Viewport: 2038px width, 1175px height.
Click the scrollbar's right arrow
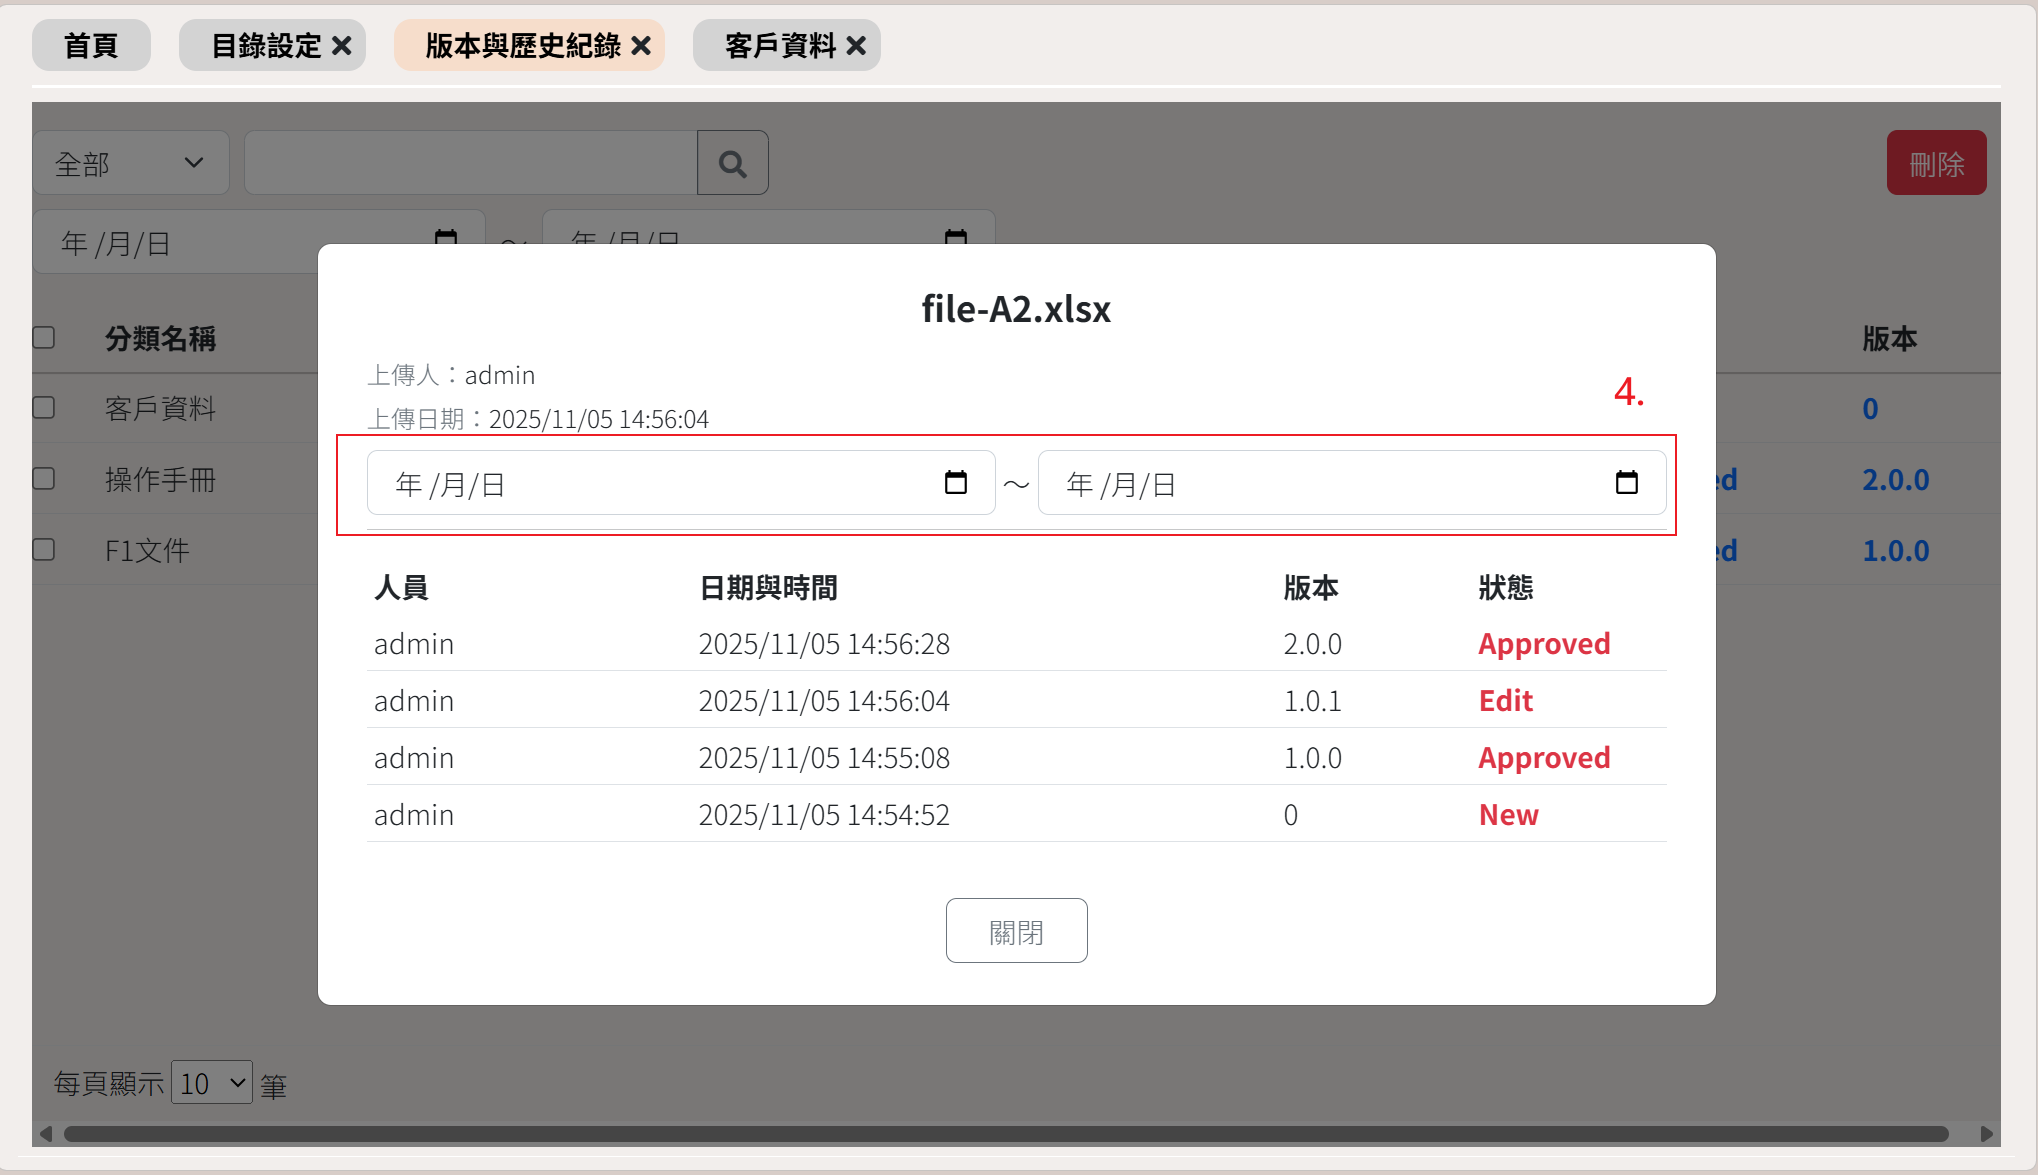[x=1986, y=1134]
